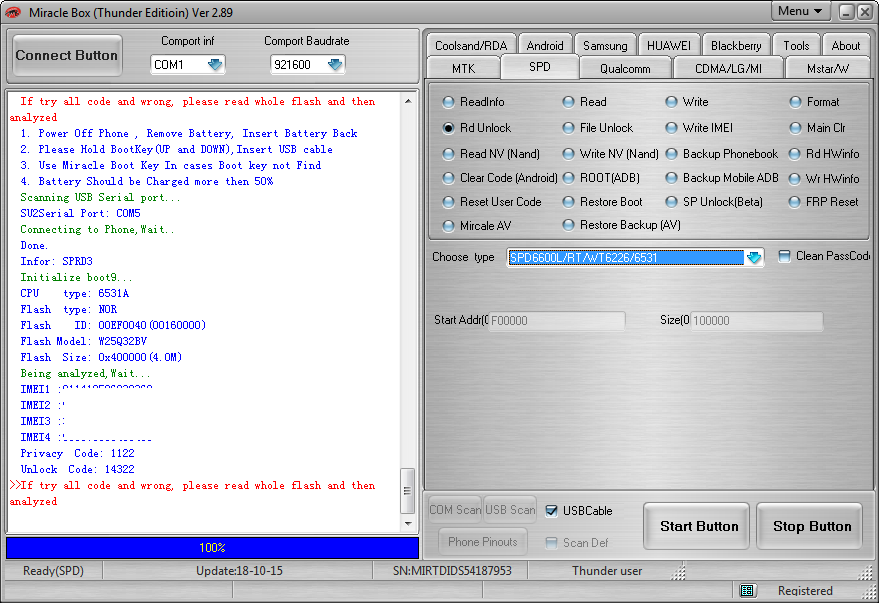Click the Stop Button

pos(809,526)
